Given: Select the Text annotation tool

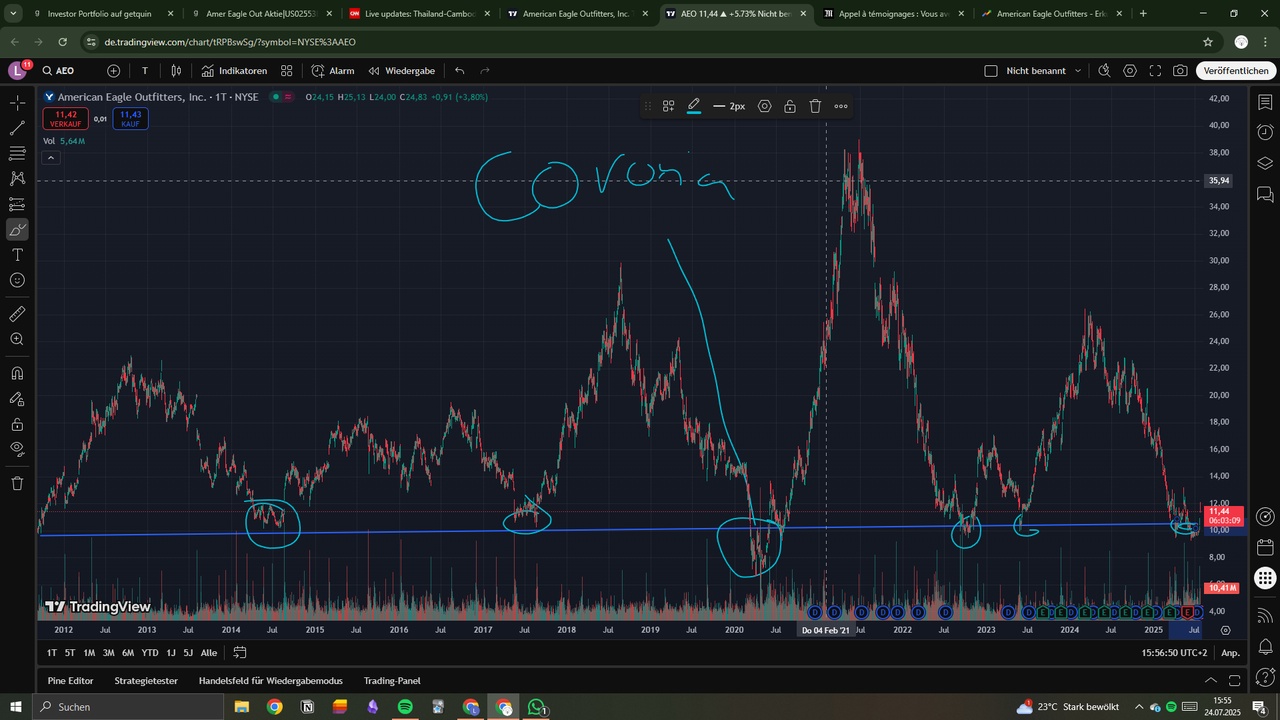Looking at the screenshot, I should tap(17, 255).
